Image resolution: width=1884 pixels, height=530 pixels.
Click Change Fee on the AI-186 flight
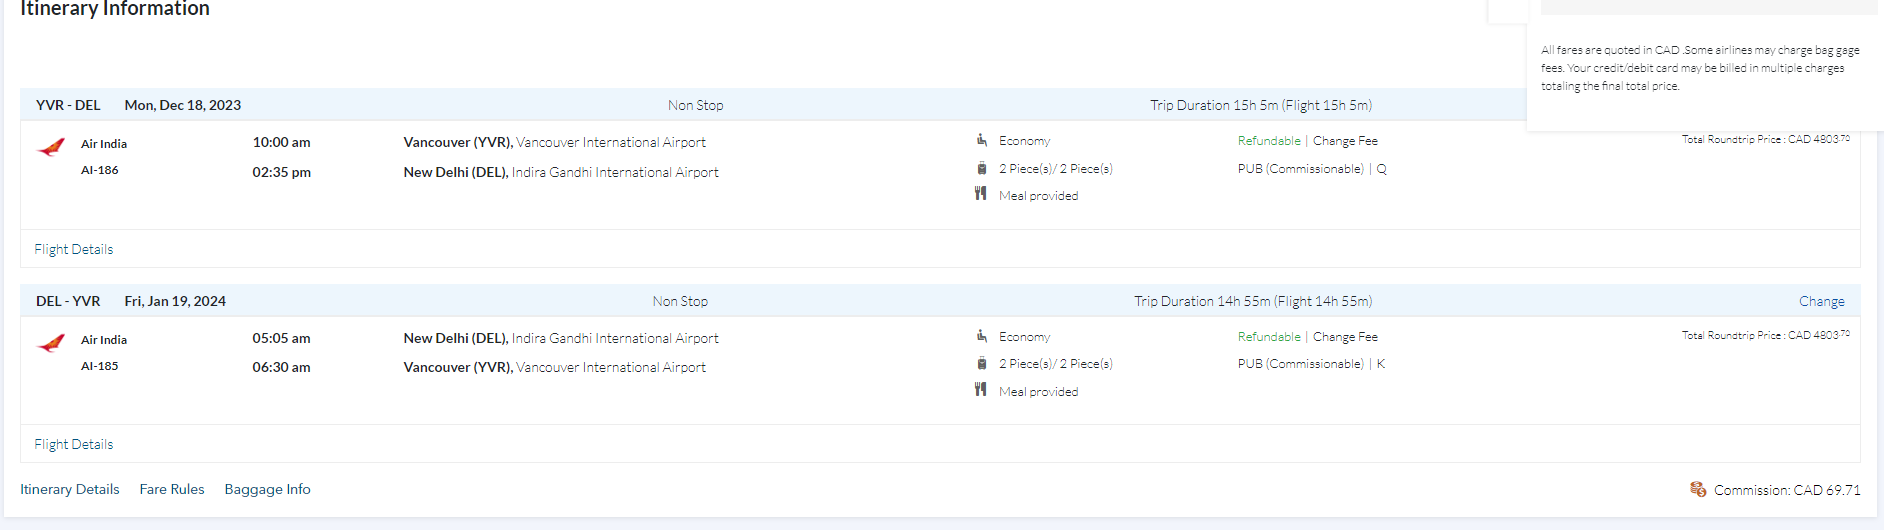(x=1345, y=141)
